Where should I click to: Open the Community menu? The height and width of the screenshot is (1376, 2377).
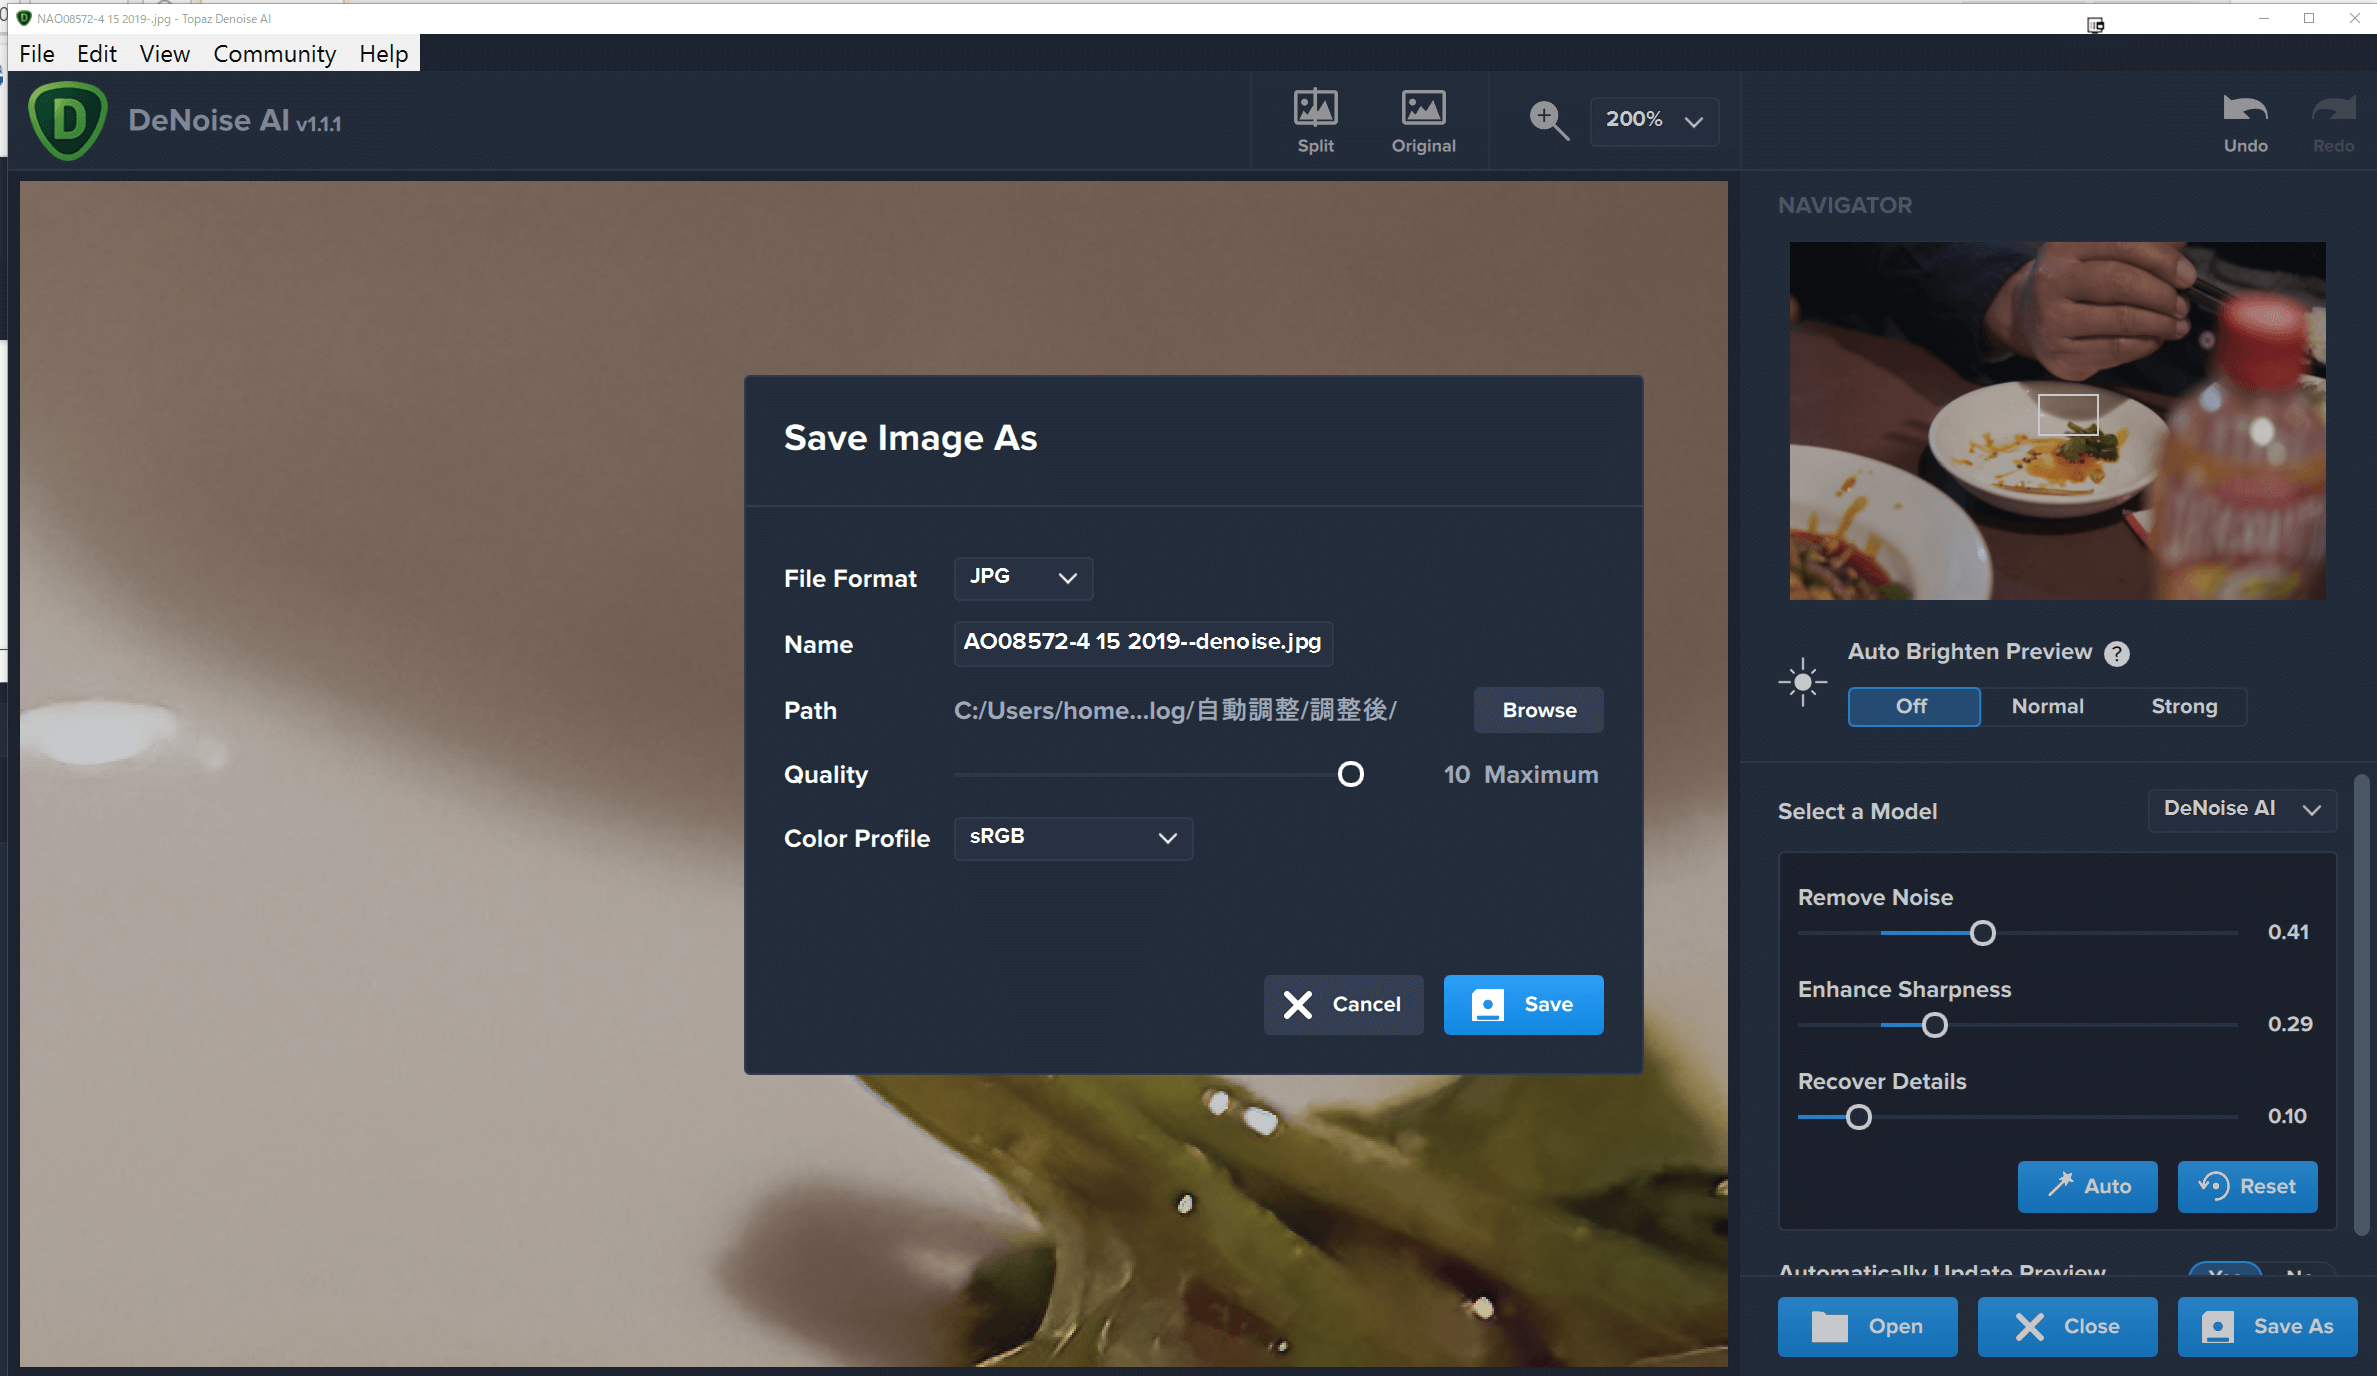tap(274, 54)
